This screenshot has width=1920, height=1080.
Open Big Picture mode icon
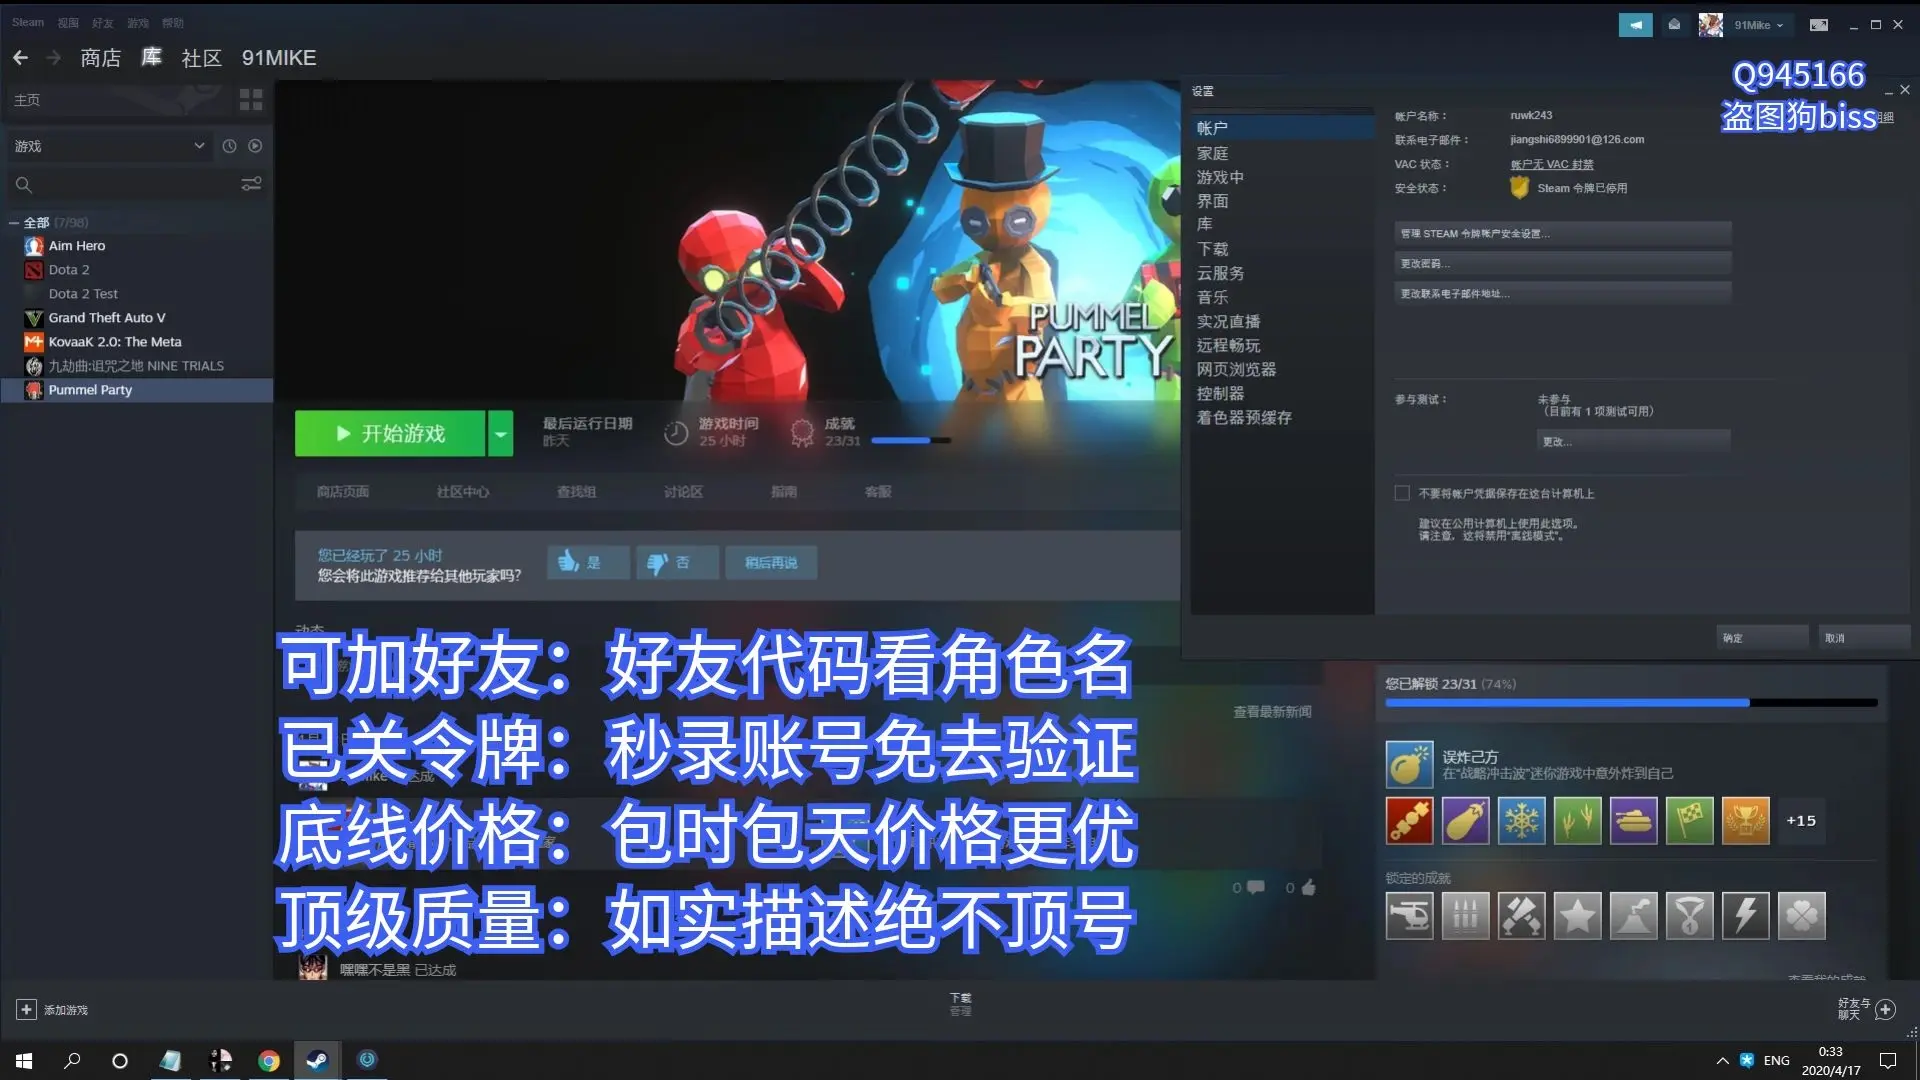click(x=1819, y=25)
